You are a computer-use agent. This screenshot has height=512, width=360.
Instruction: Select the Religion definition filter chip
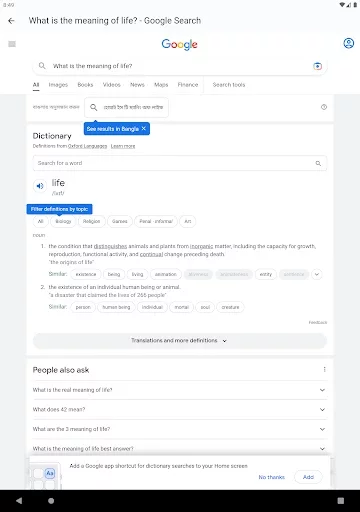pos(91,221)
